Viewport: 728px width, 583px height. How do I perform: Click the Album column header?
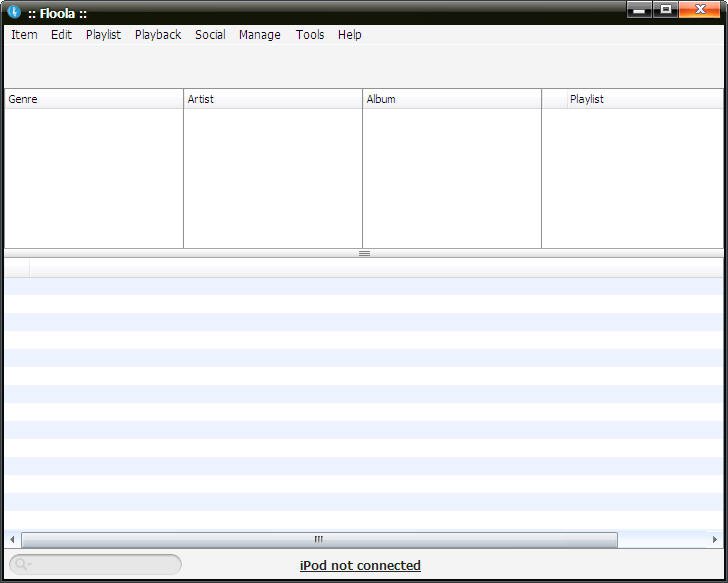coord(452,99)
